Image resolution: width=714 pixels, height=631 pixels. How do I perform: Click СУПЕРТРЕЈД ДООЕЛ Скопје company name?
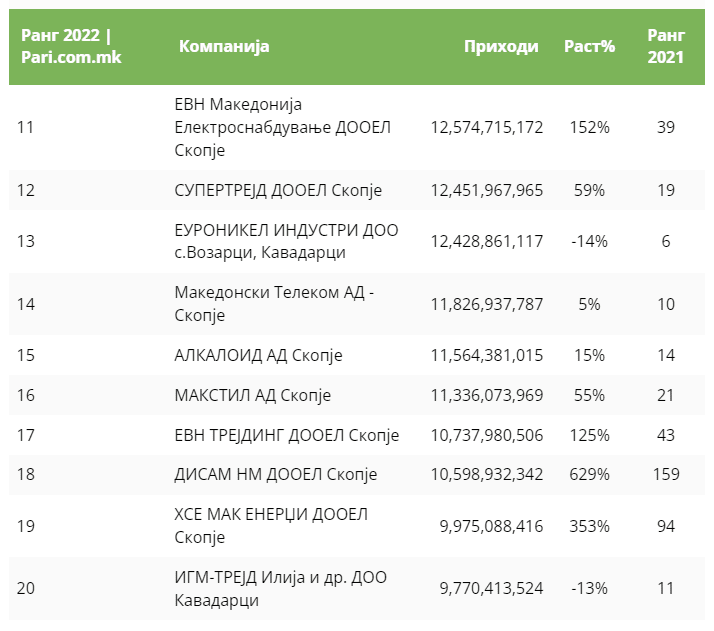pos(277,190)
